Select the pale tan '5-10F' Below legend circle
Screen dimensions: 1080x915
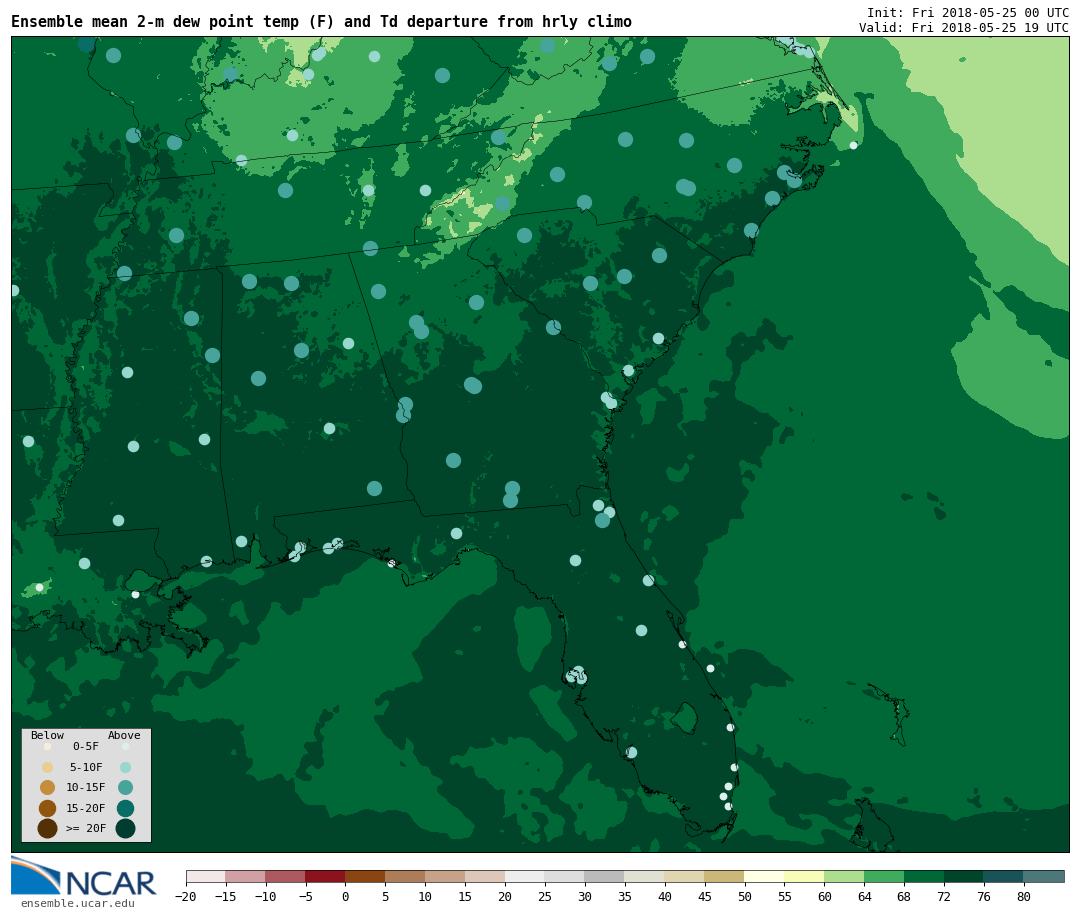click(48, 768)
